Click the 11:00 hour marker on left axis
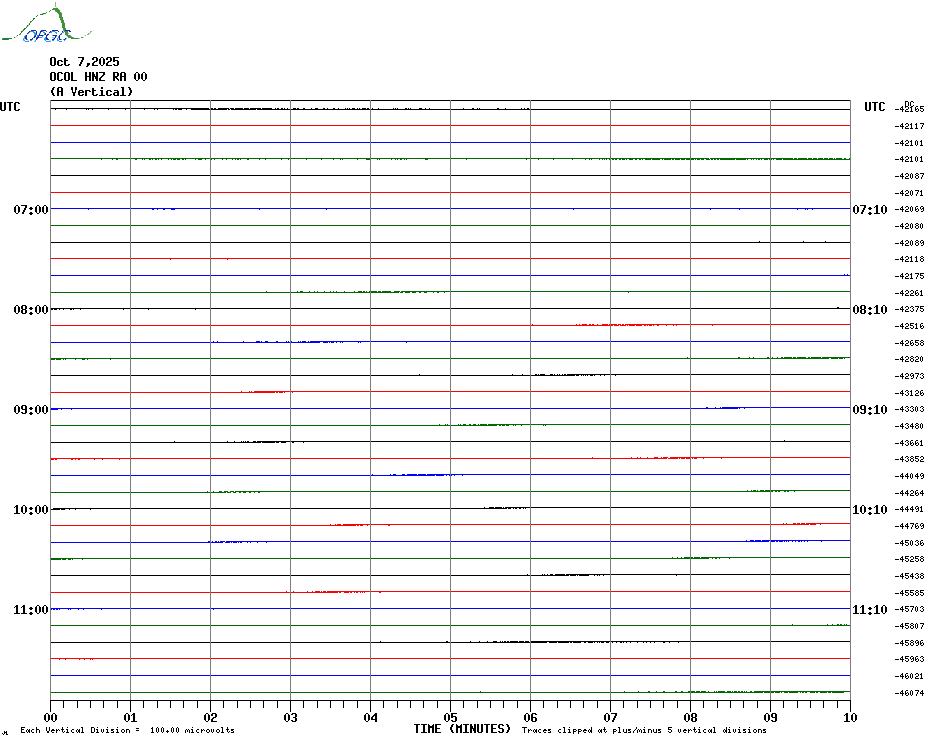Screen dimensions: 930x744 tap(30, 610)
